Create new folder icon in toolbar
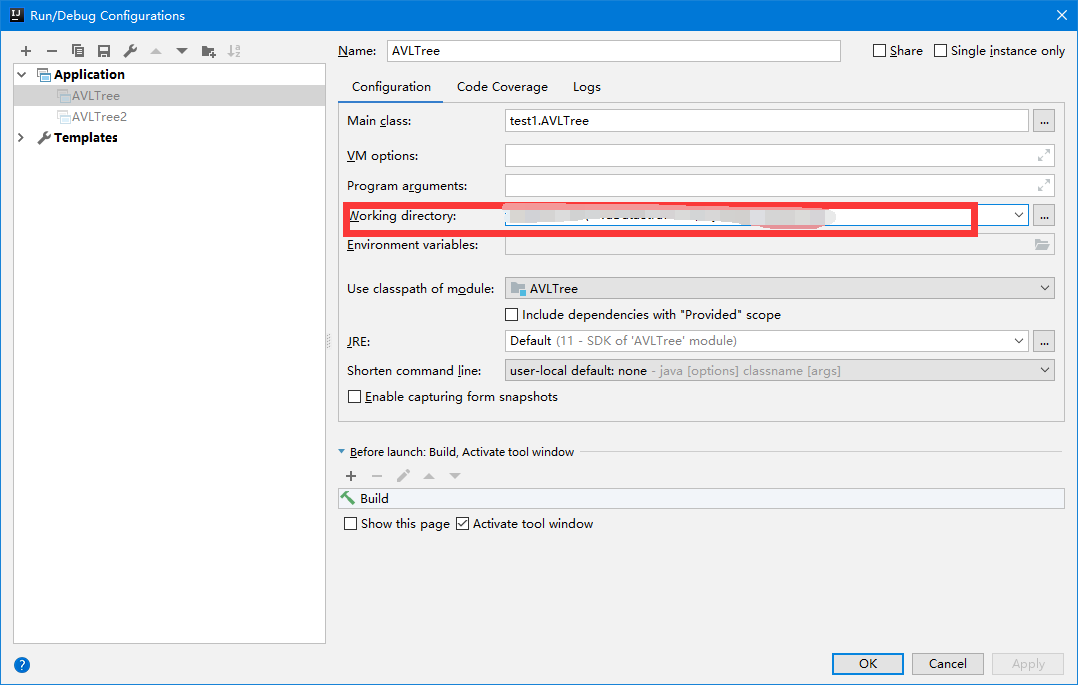Screen dimensions: 1078x685 tap(208, 51)
